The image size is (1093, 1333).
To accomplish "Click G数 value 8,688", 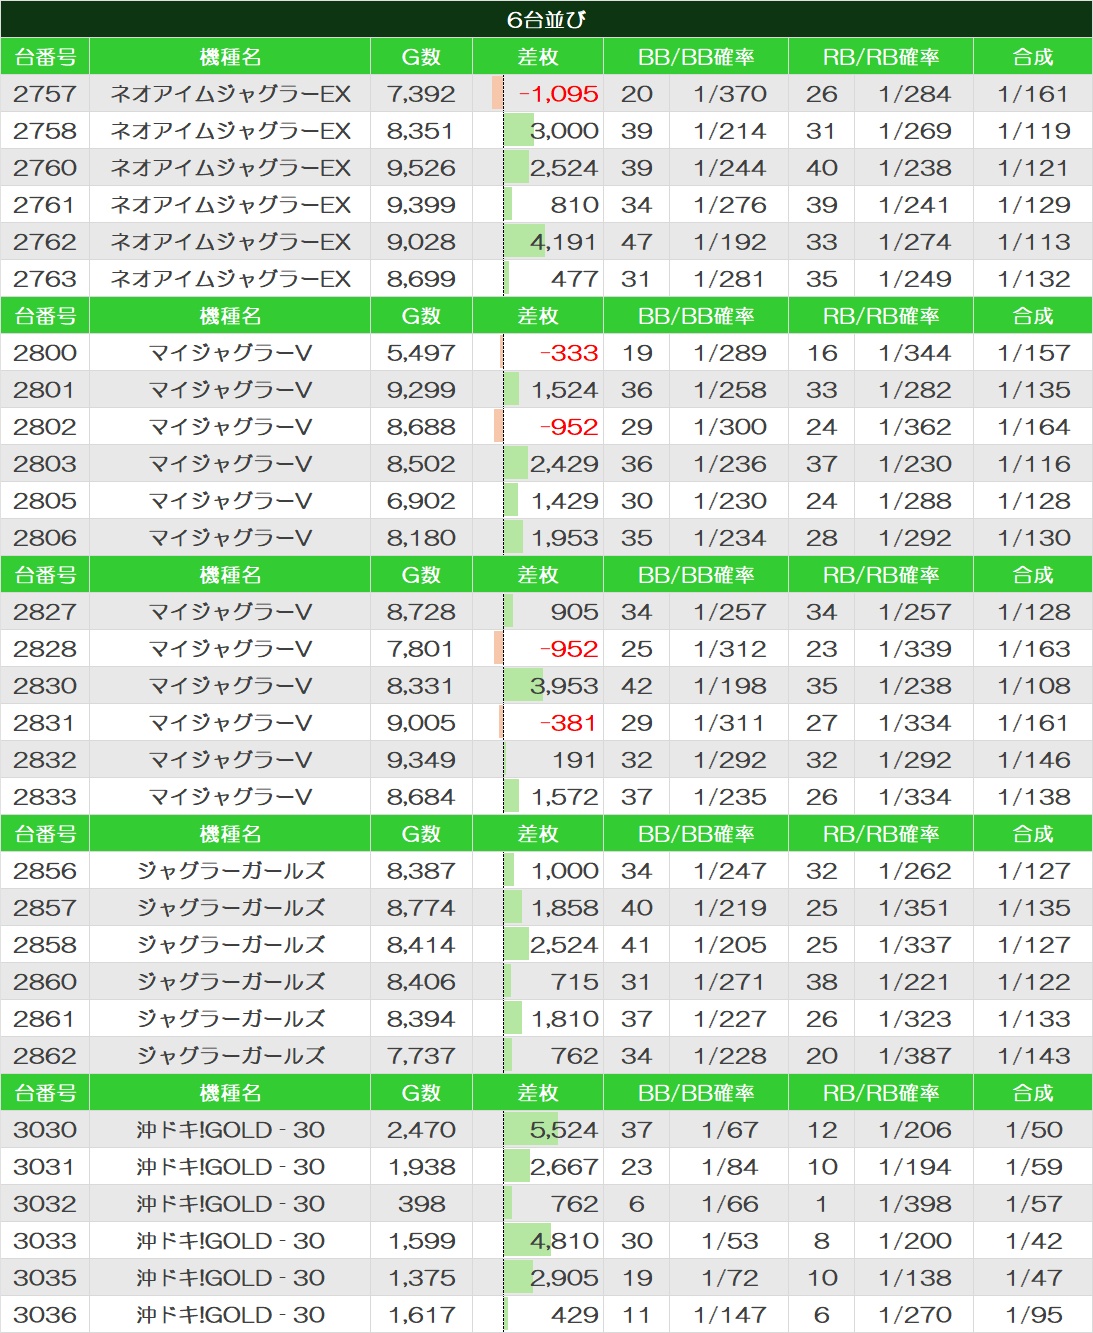I will 421,427.
